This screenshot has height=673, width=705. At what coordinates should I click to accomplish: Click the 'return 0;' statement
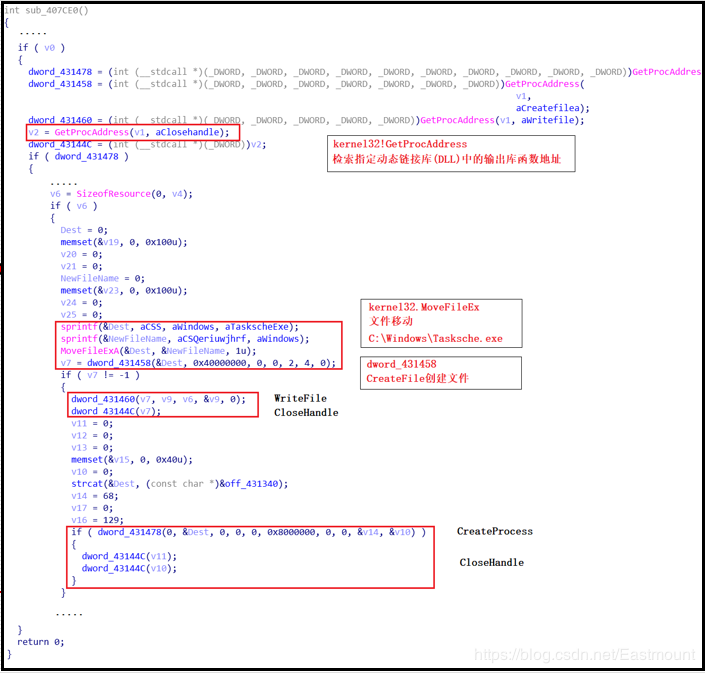(x=41, y=642)
